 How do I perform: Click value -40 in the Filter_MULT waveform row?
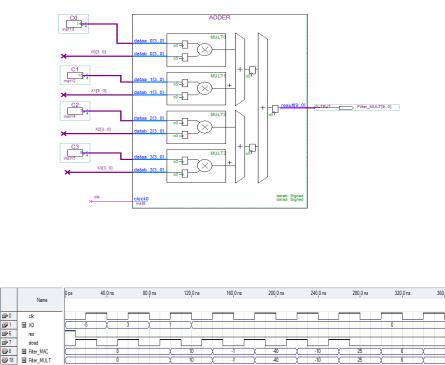pos(276,360)
